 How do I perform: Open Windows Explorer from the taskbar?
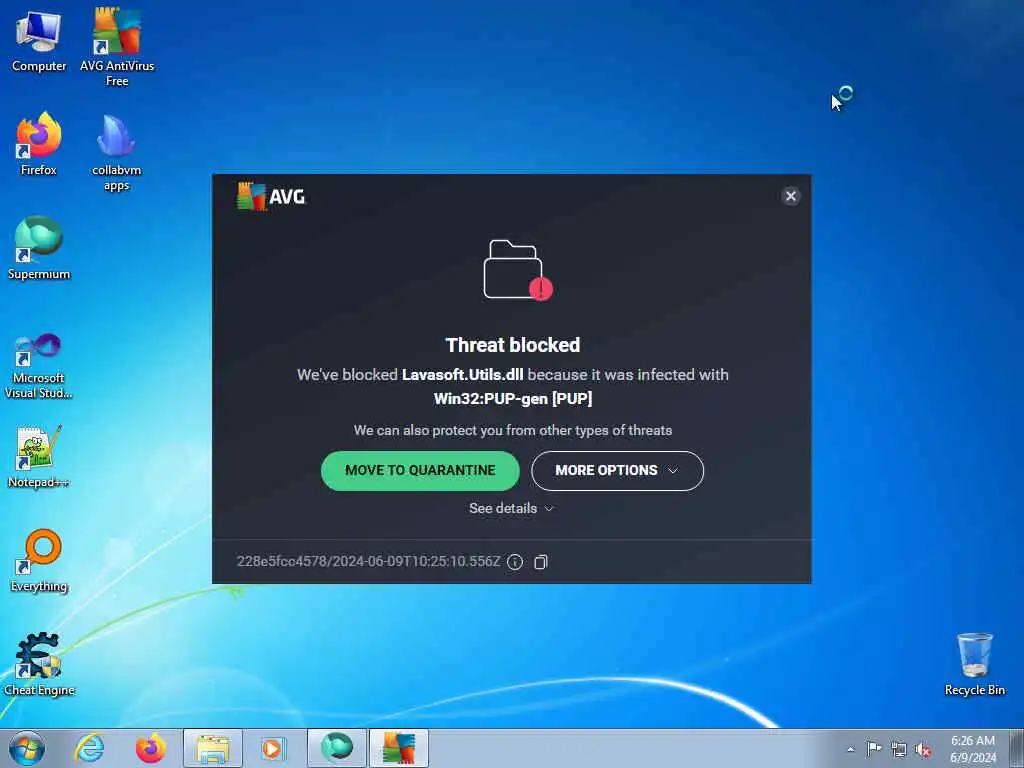click(x=213, y=748)
